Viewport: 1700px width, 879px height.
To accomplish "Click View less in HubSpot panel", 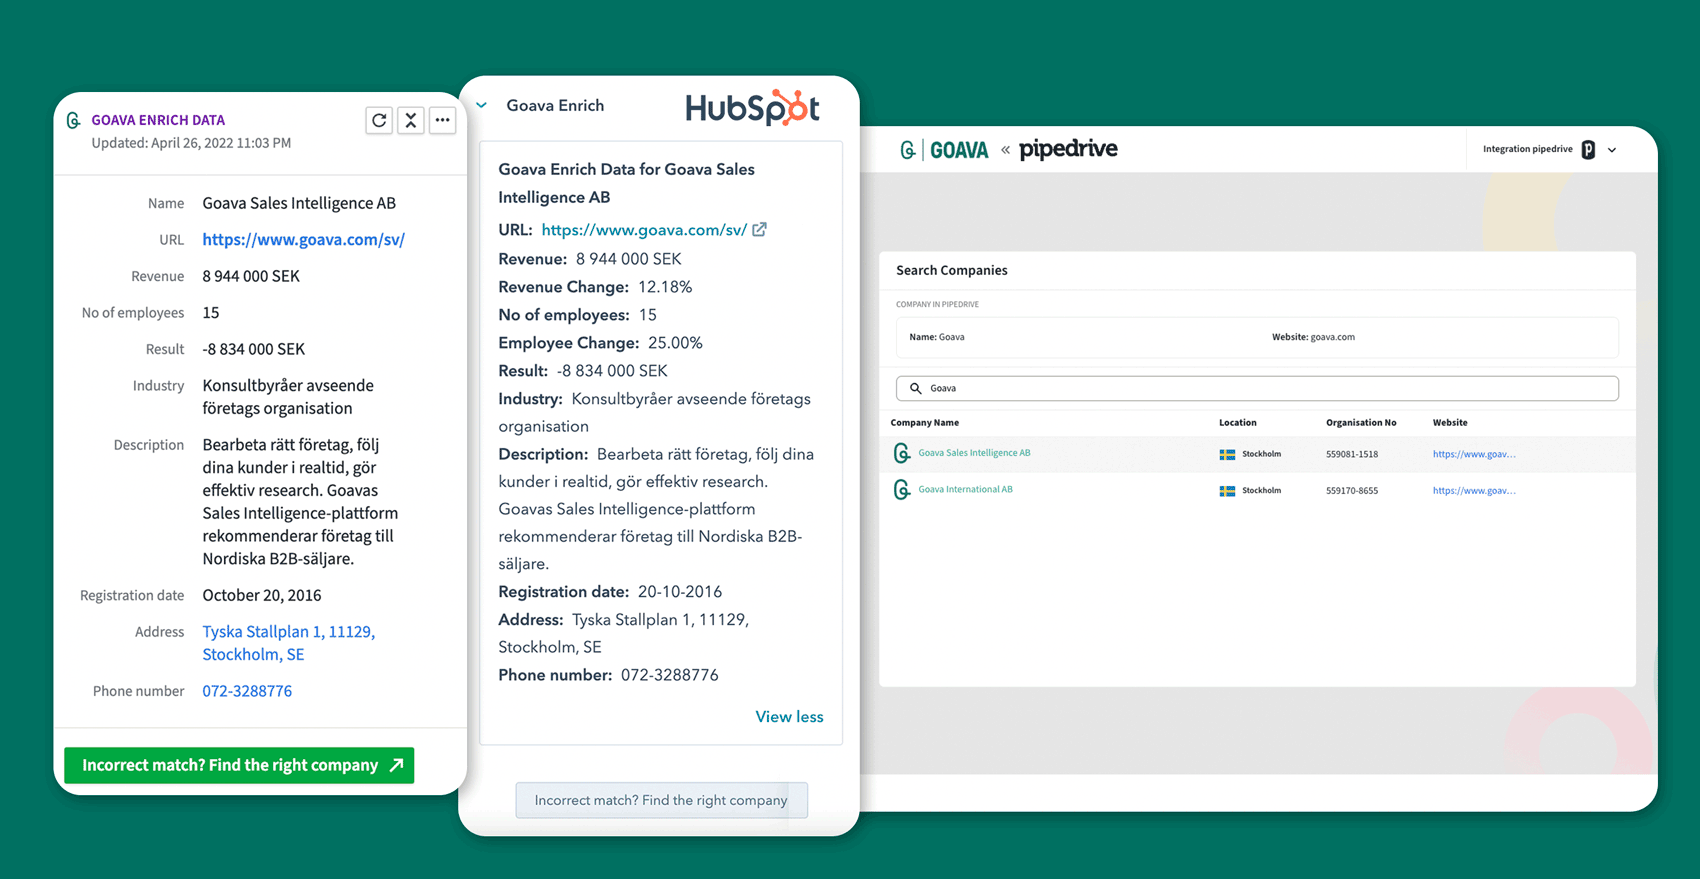I will pos(789,717).
